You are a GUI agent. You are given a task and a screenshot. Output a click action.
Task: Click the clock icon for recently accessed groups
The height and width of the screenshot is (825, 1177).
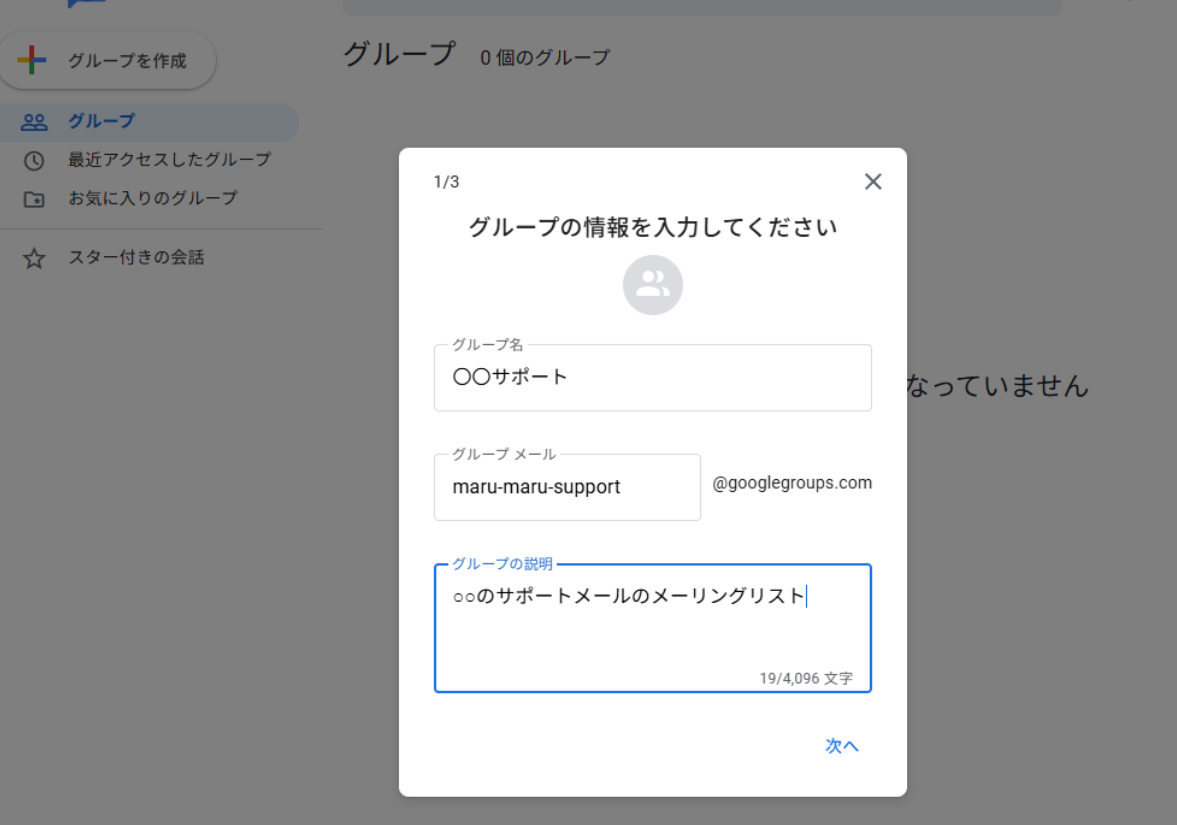34,160
